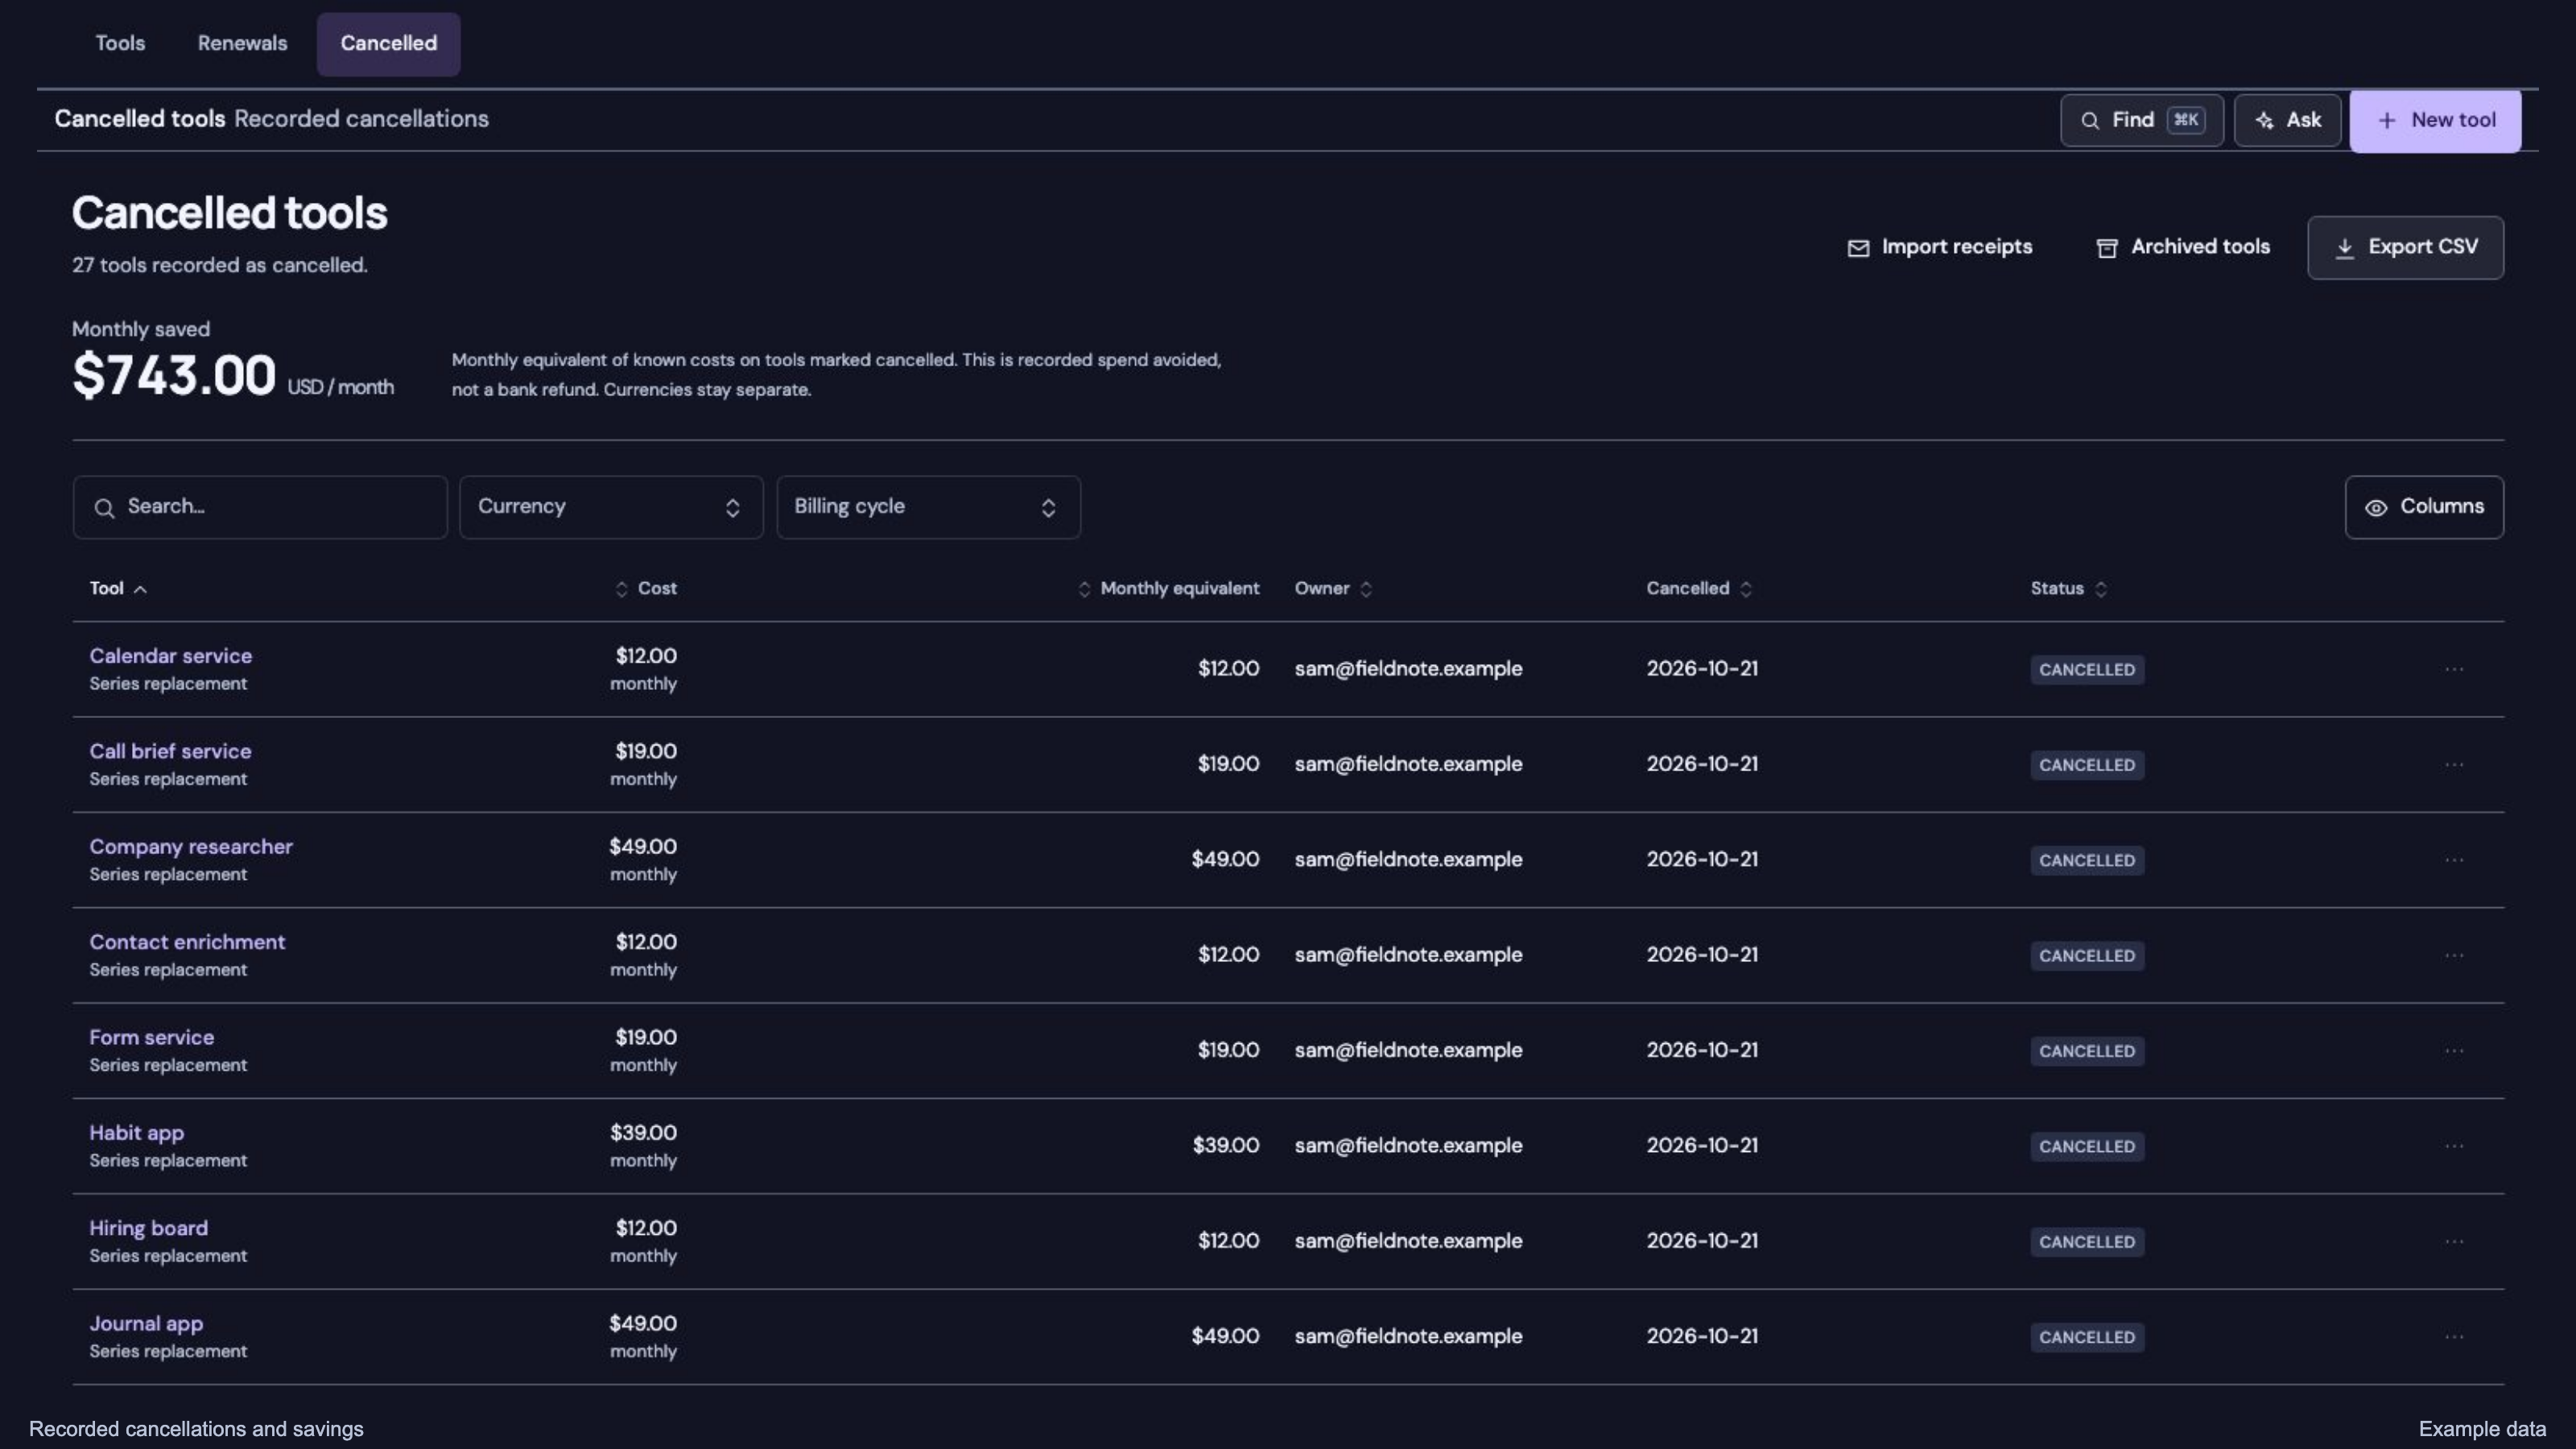The image size is (2576, 1449).
Task: Click the $743.00 monthly saved value
Action: 174,376
